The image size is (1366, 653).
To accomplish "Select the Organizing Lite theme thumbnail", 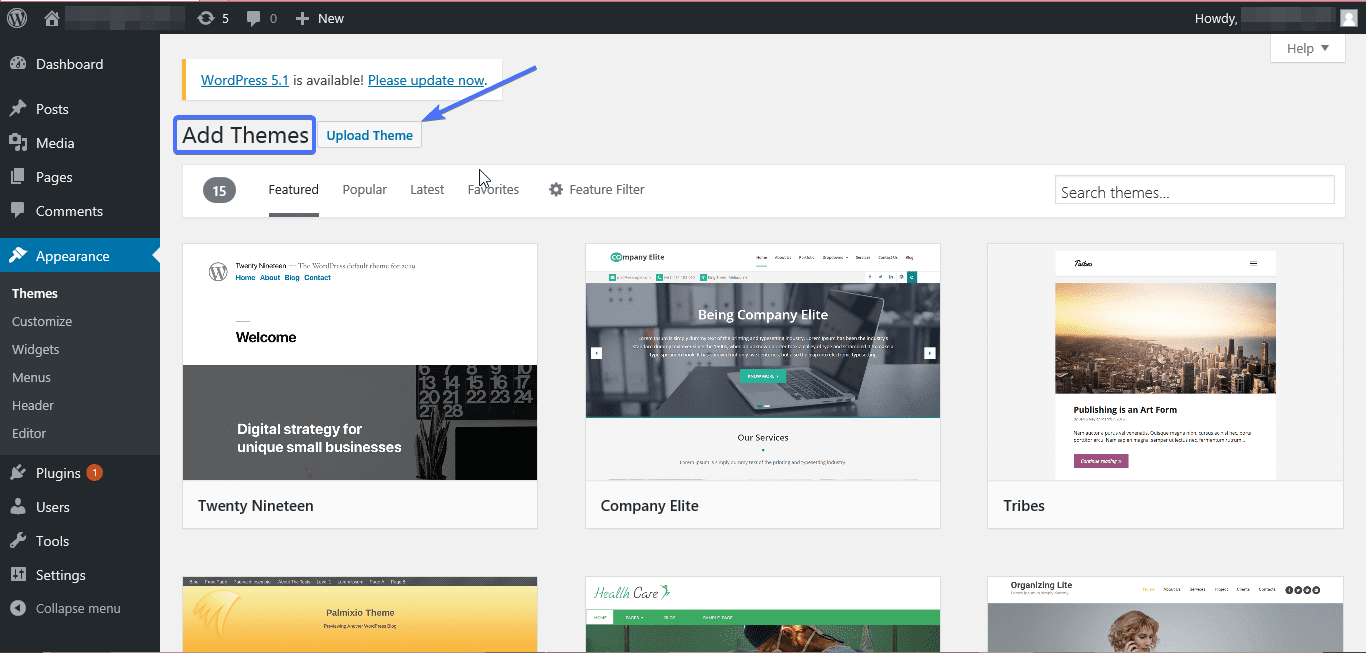I will (1165, 615).
